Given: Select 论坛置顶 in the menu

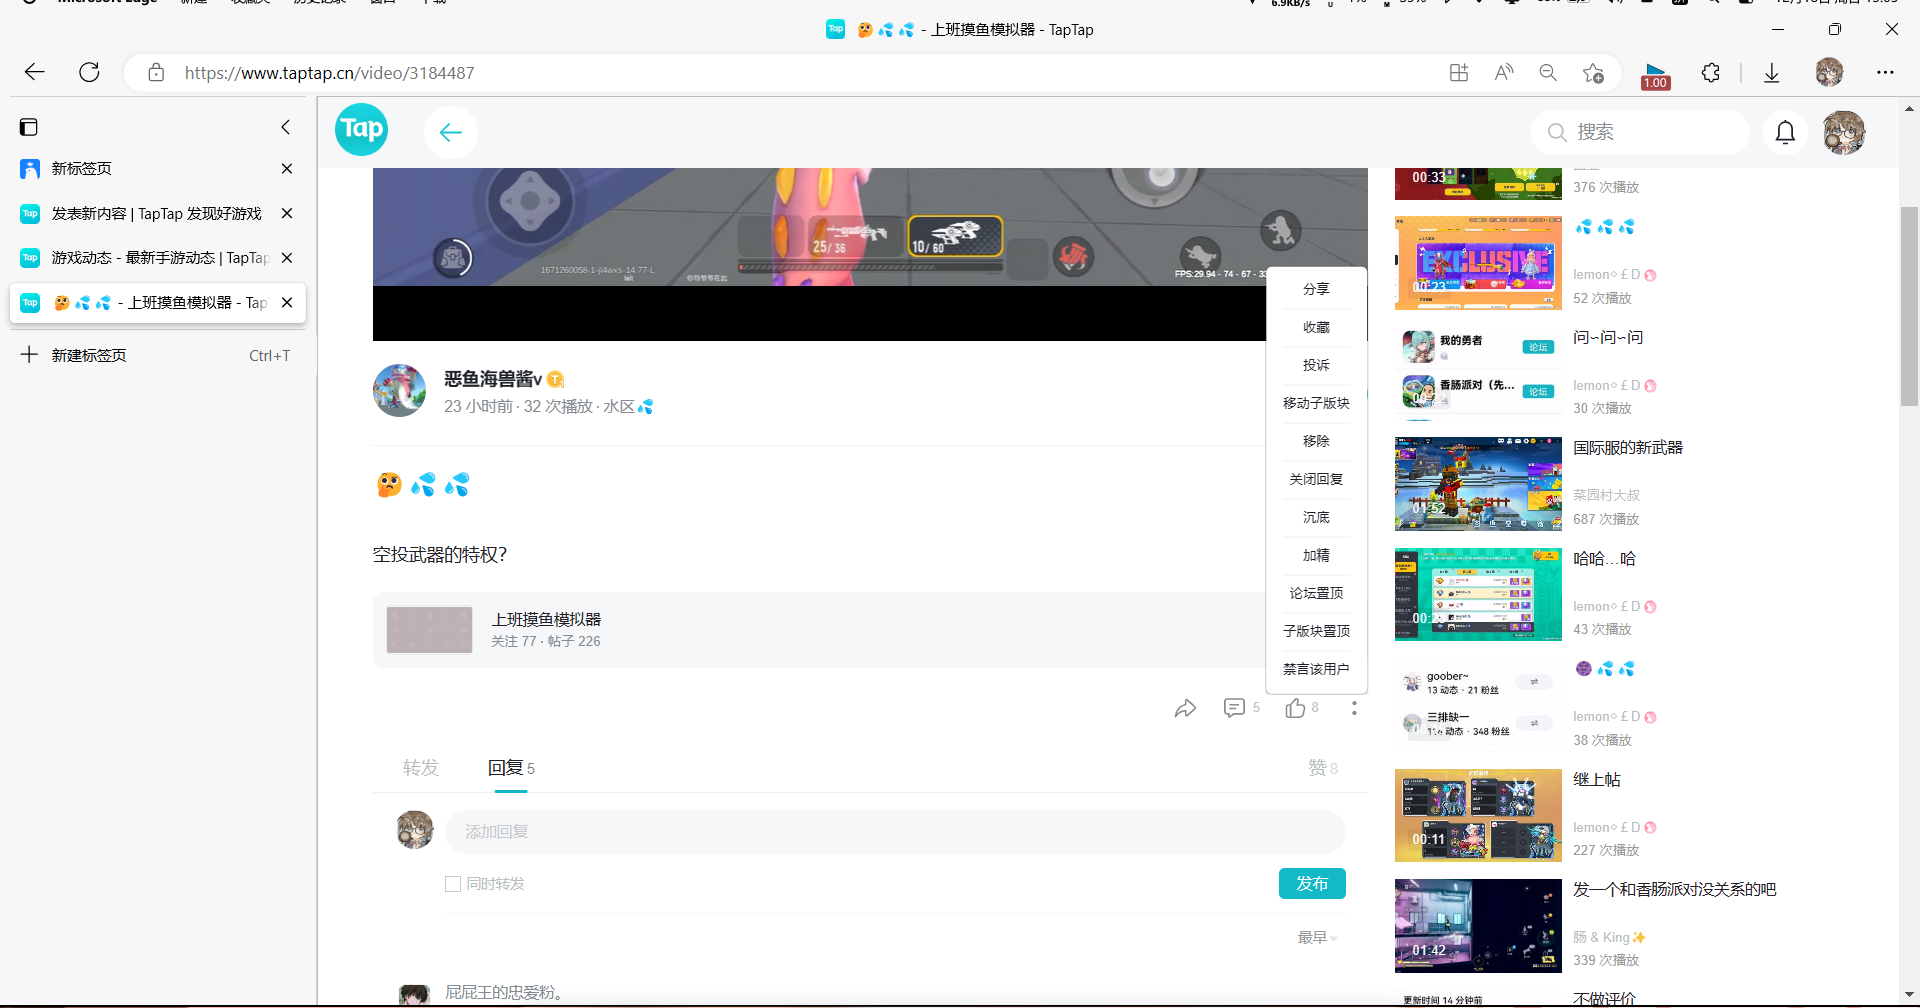Looking at the screenshot, I should 1316,593.
